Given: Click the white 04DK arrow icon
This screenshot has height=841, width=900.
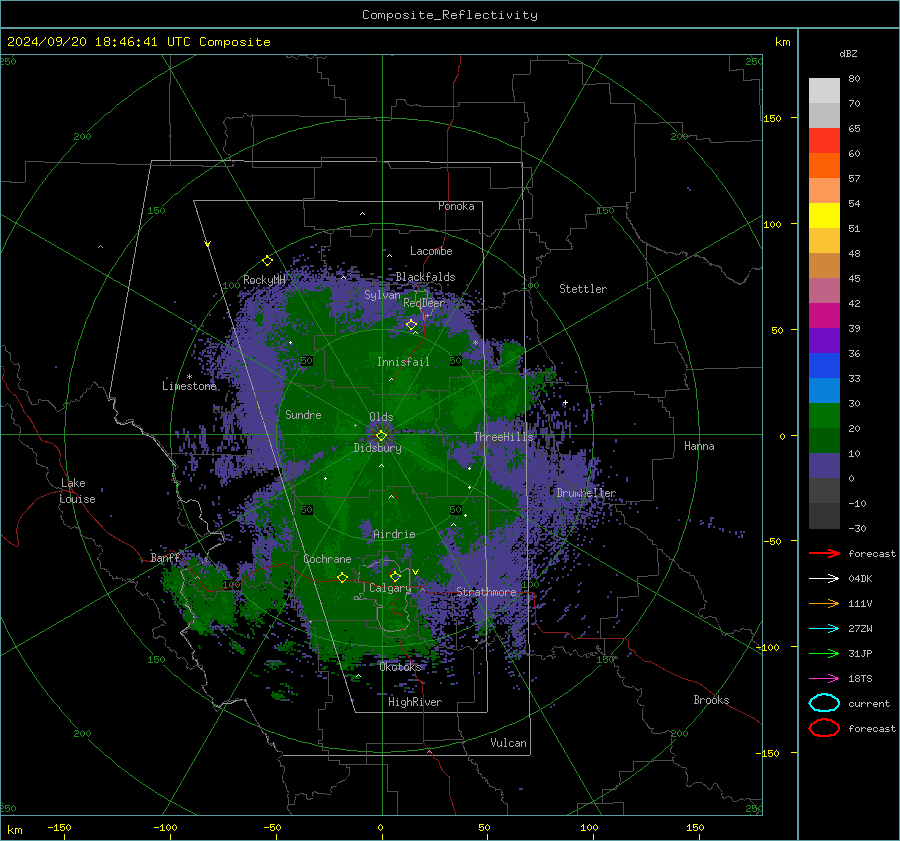Looking at the screenshot, I should click(x=824, y=578).
